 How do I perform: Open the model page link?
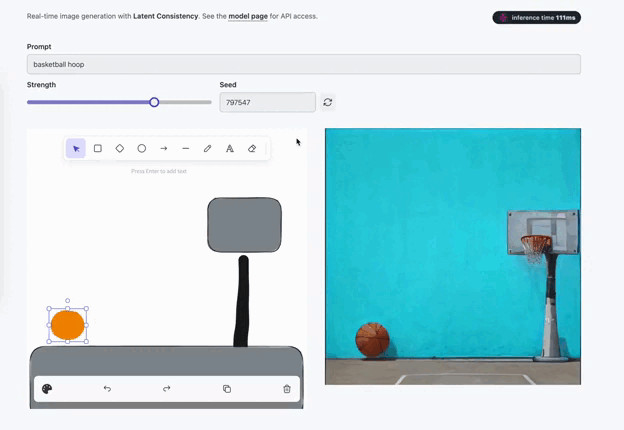coord(247,16)
